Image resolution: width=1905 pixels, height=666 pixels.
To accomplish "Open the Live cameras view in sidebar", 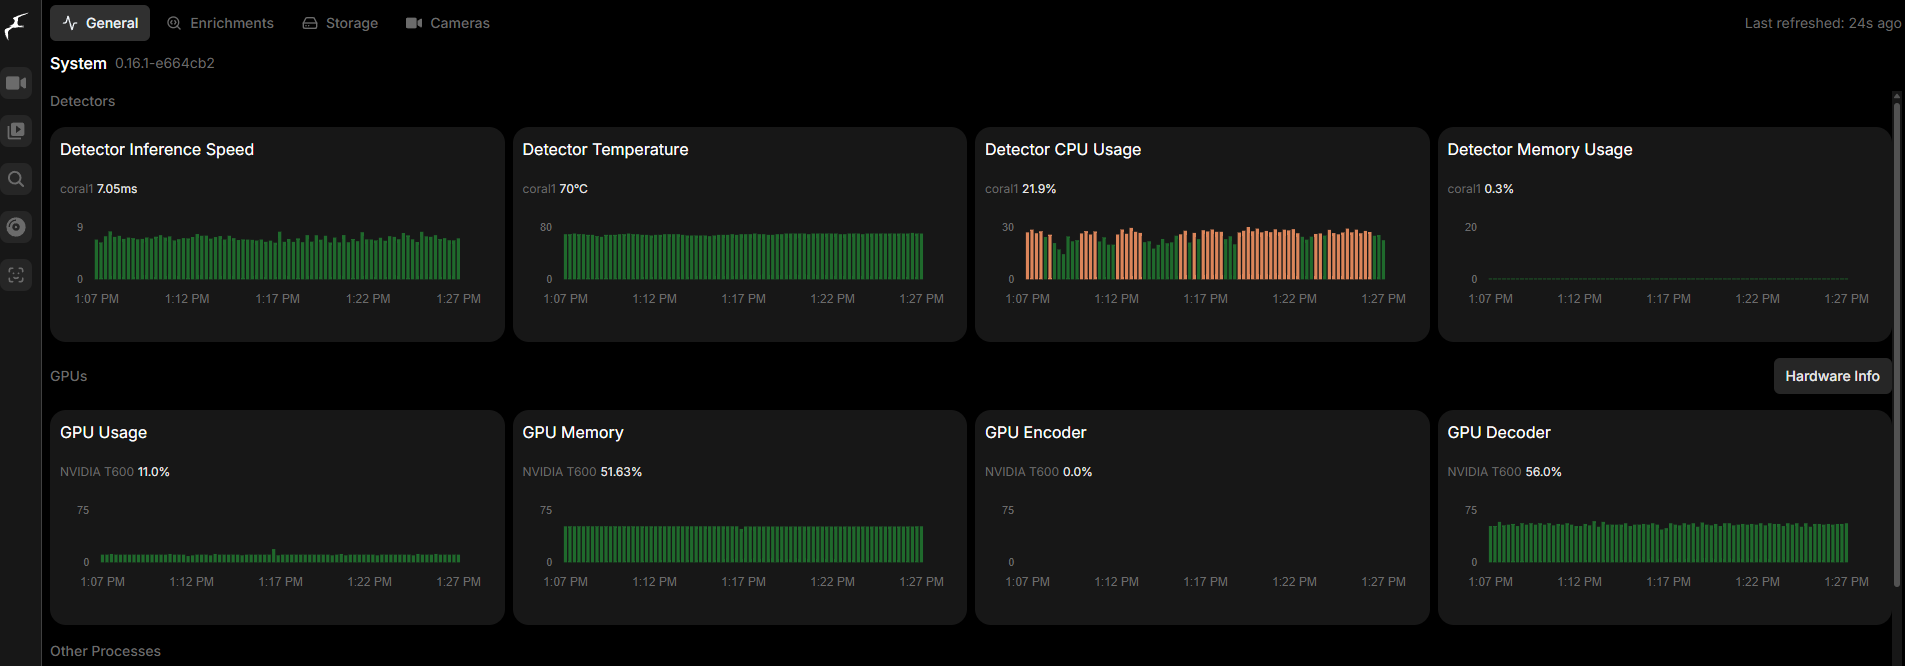I will click(16, 83).
